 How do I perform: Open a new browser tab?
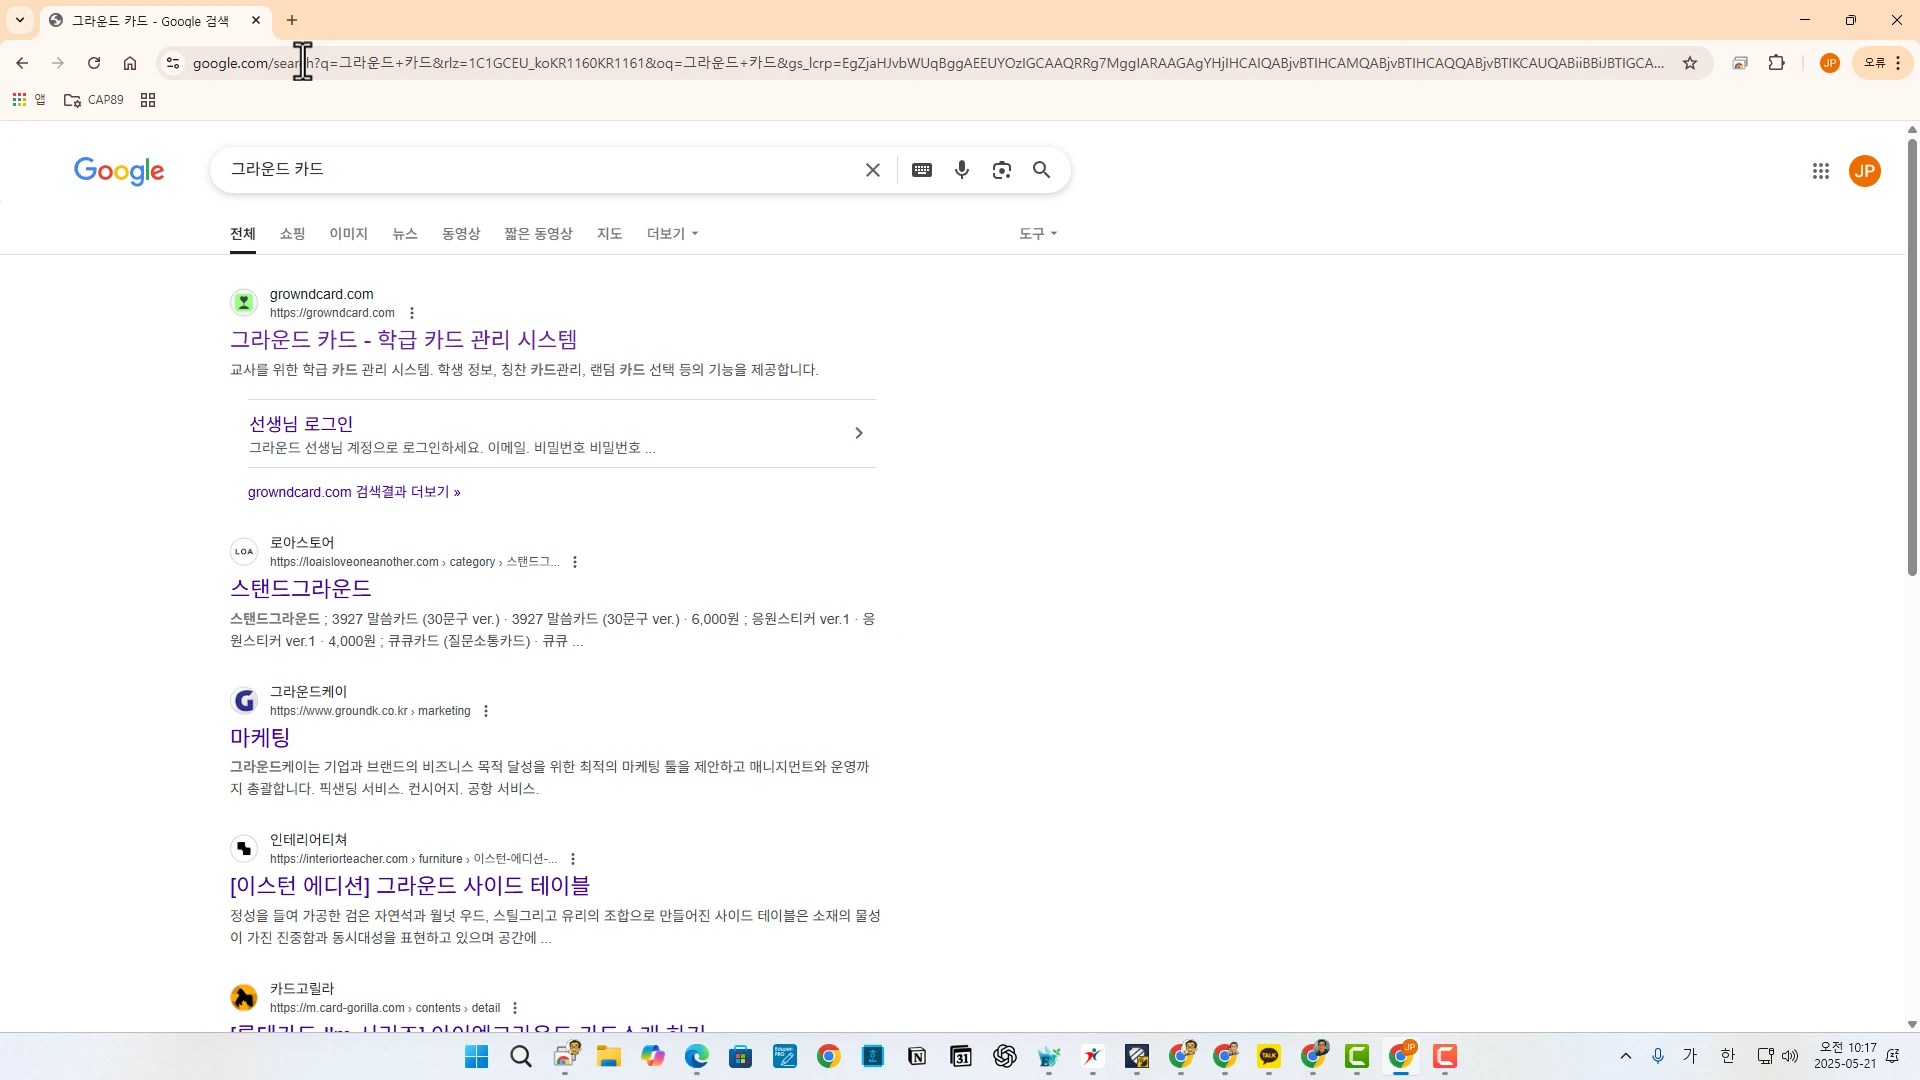292,20
